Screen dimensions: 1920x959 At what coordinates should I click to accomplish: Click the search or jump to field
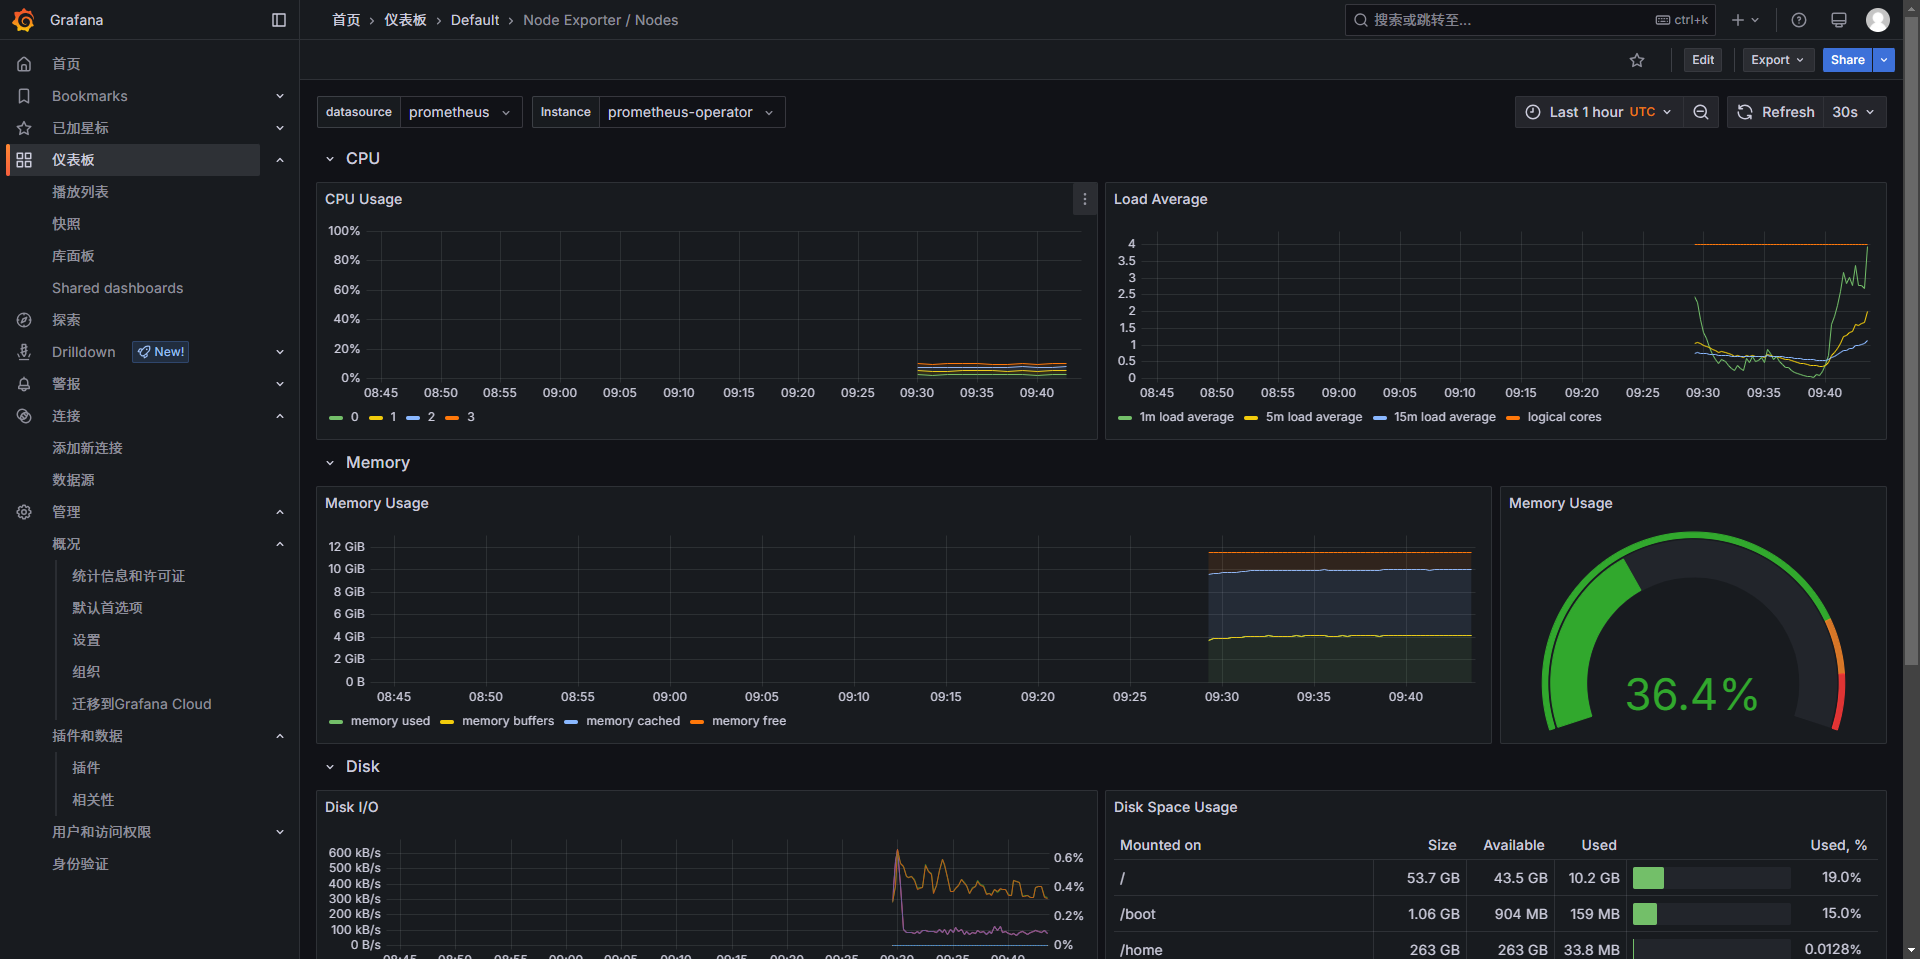click(x=1530, y=20)
